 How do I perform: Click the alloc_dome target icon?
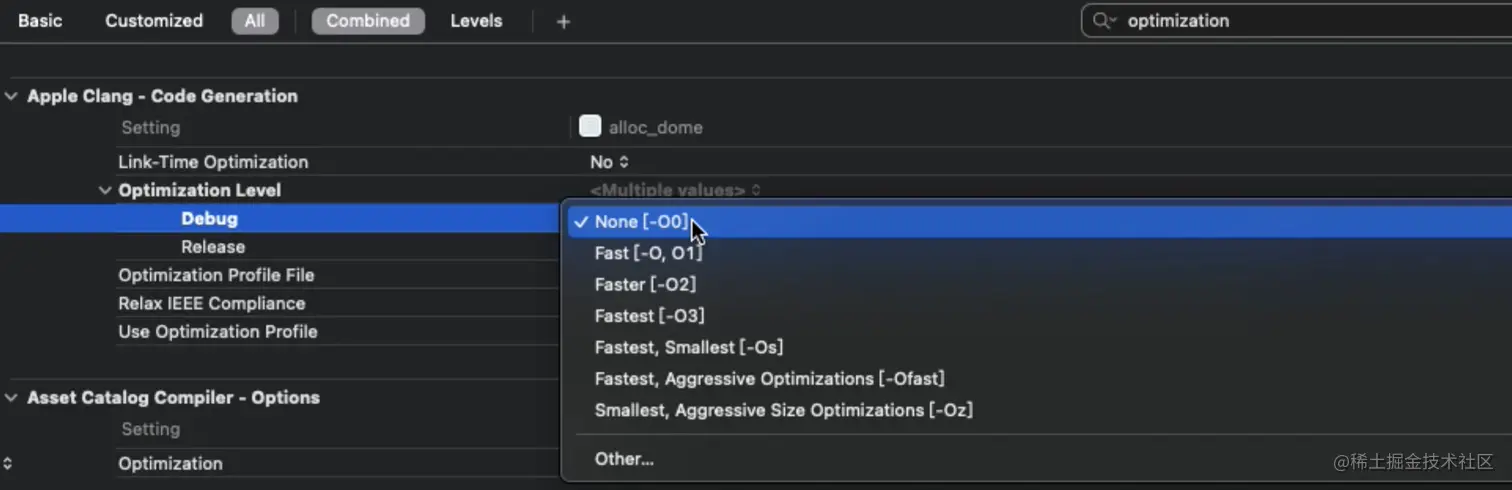click(x=590, y=126)
